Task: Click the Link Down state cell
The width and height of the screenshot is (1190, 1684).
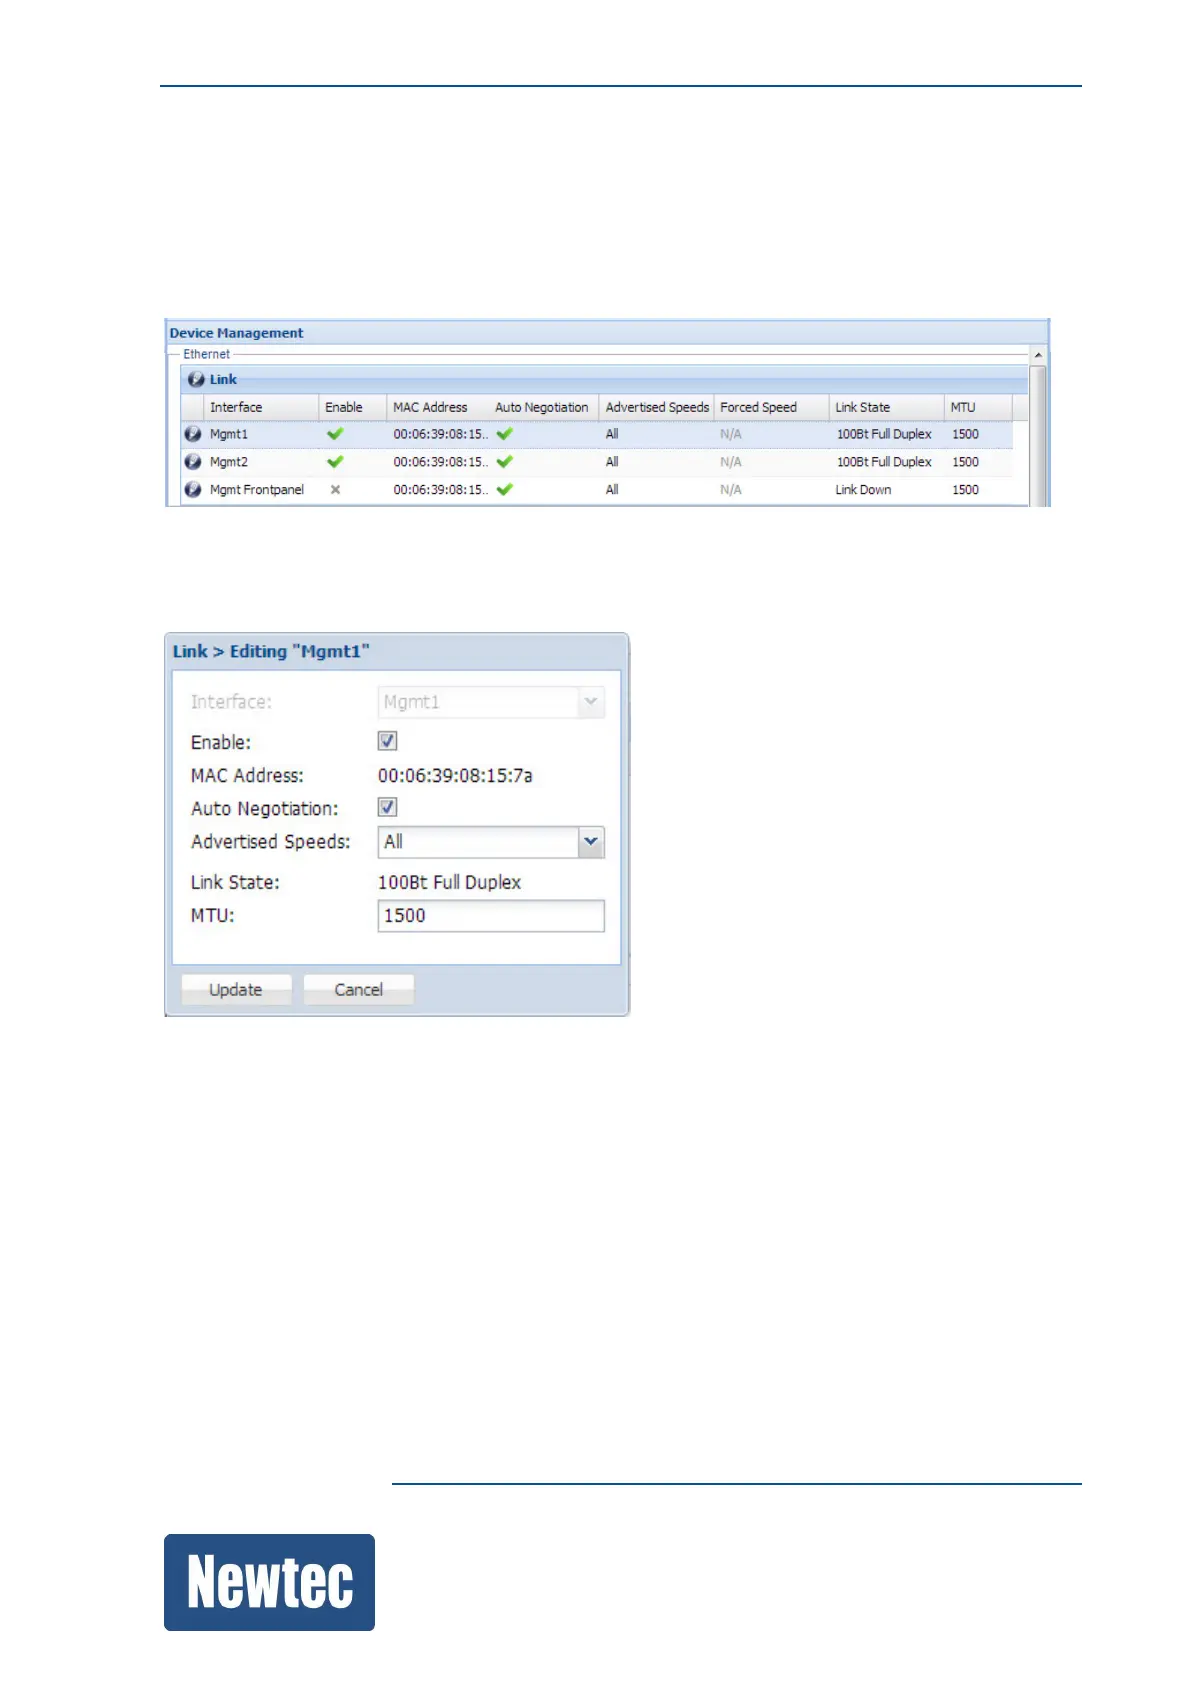Action: 863,490
